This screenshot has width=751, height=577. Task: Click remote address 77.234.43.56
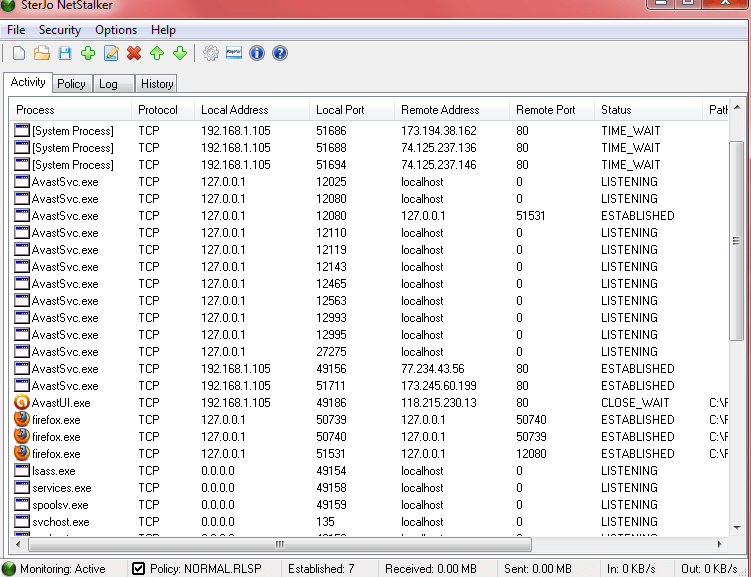coord(433,369)
